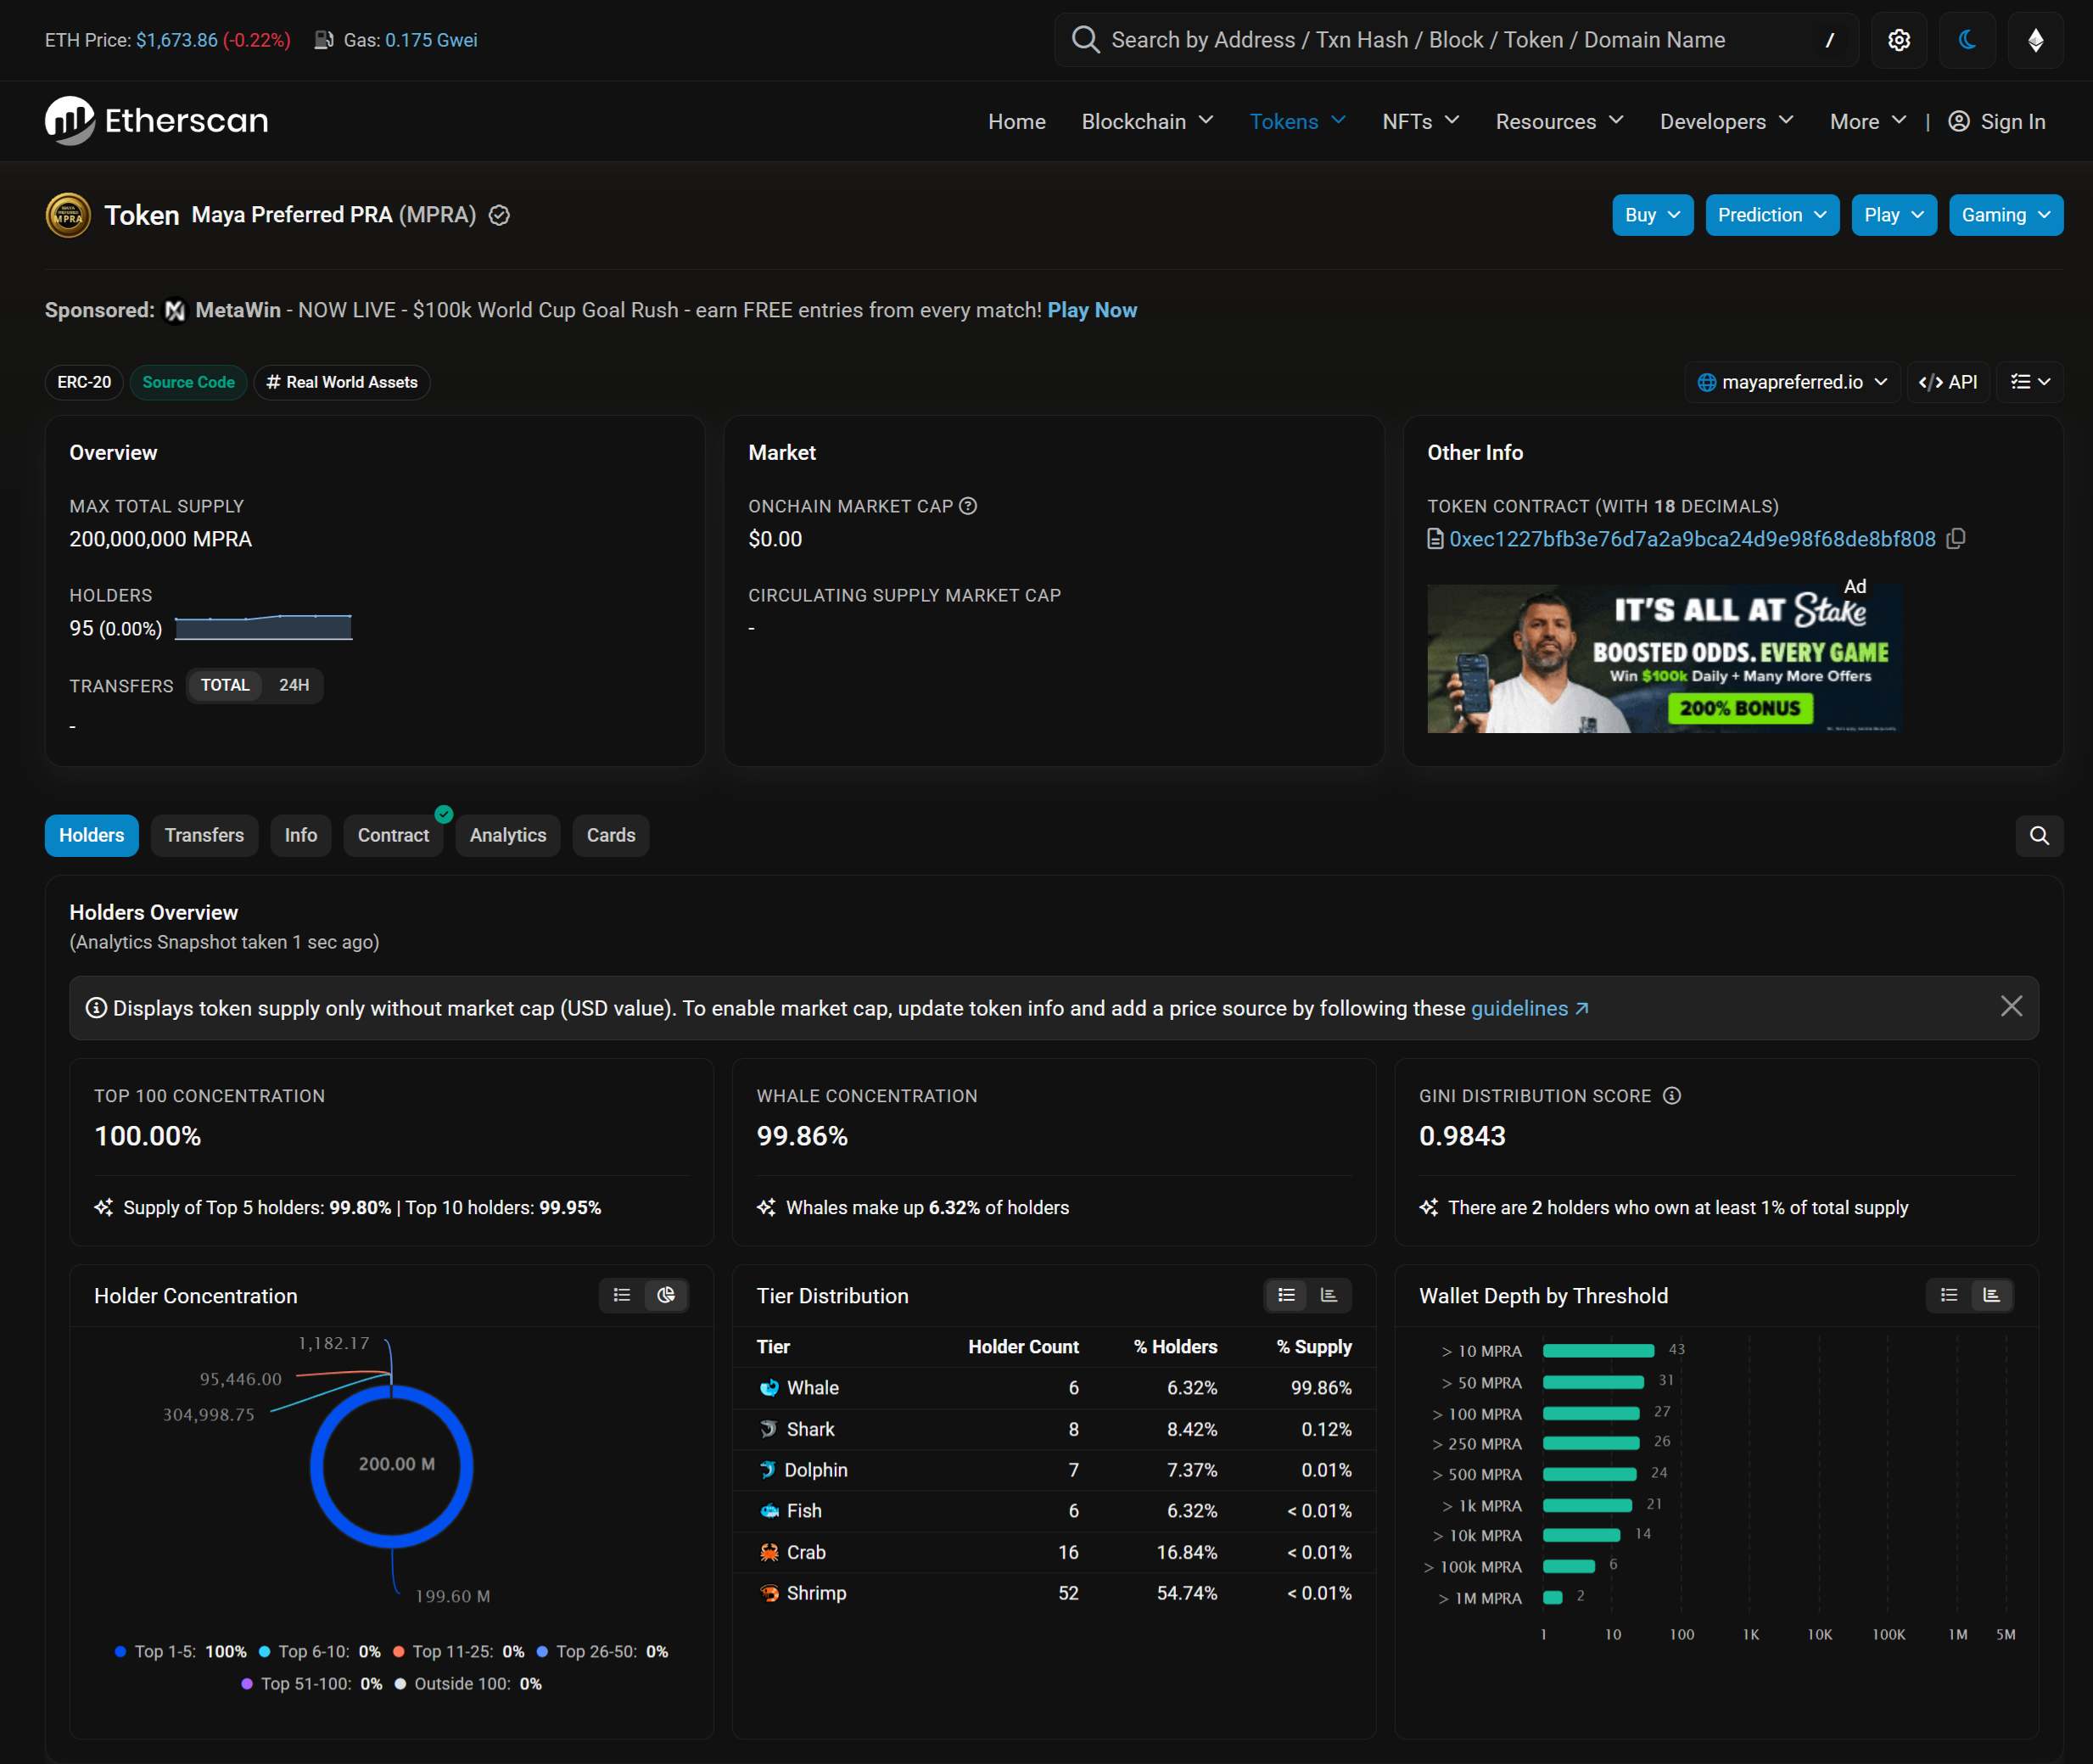Click the Play Now sponsored link
2093x1764 pixels.
click(x=1091, y=311)
